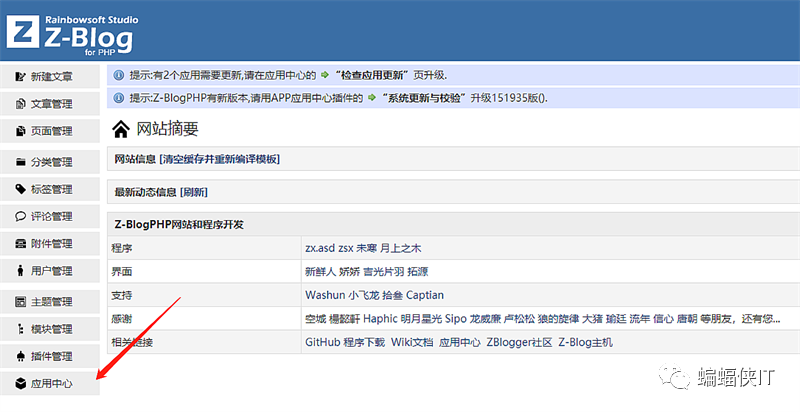Click the 程序 row label
Viewport: 800px width, 412px height.
tap(122, 248)
